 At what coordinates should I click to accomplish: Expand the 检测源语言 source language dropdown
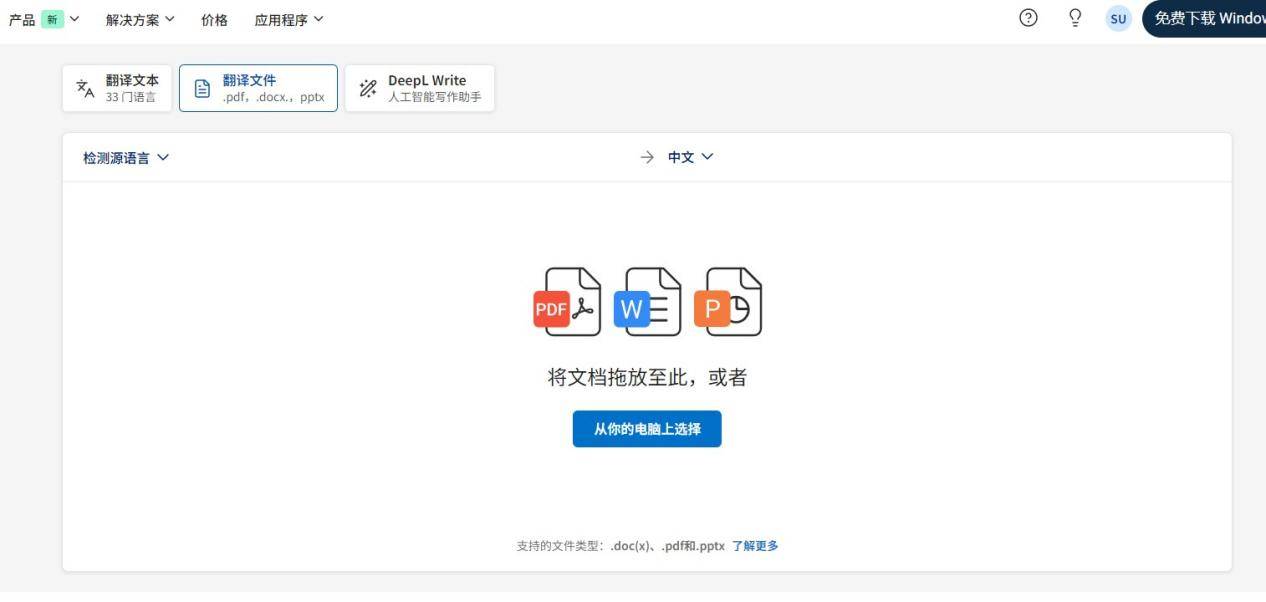coord(126,157)
